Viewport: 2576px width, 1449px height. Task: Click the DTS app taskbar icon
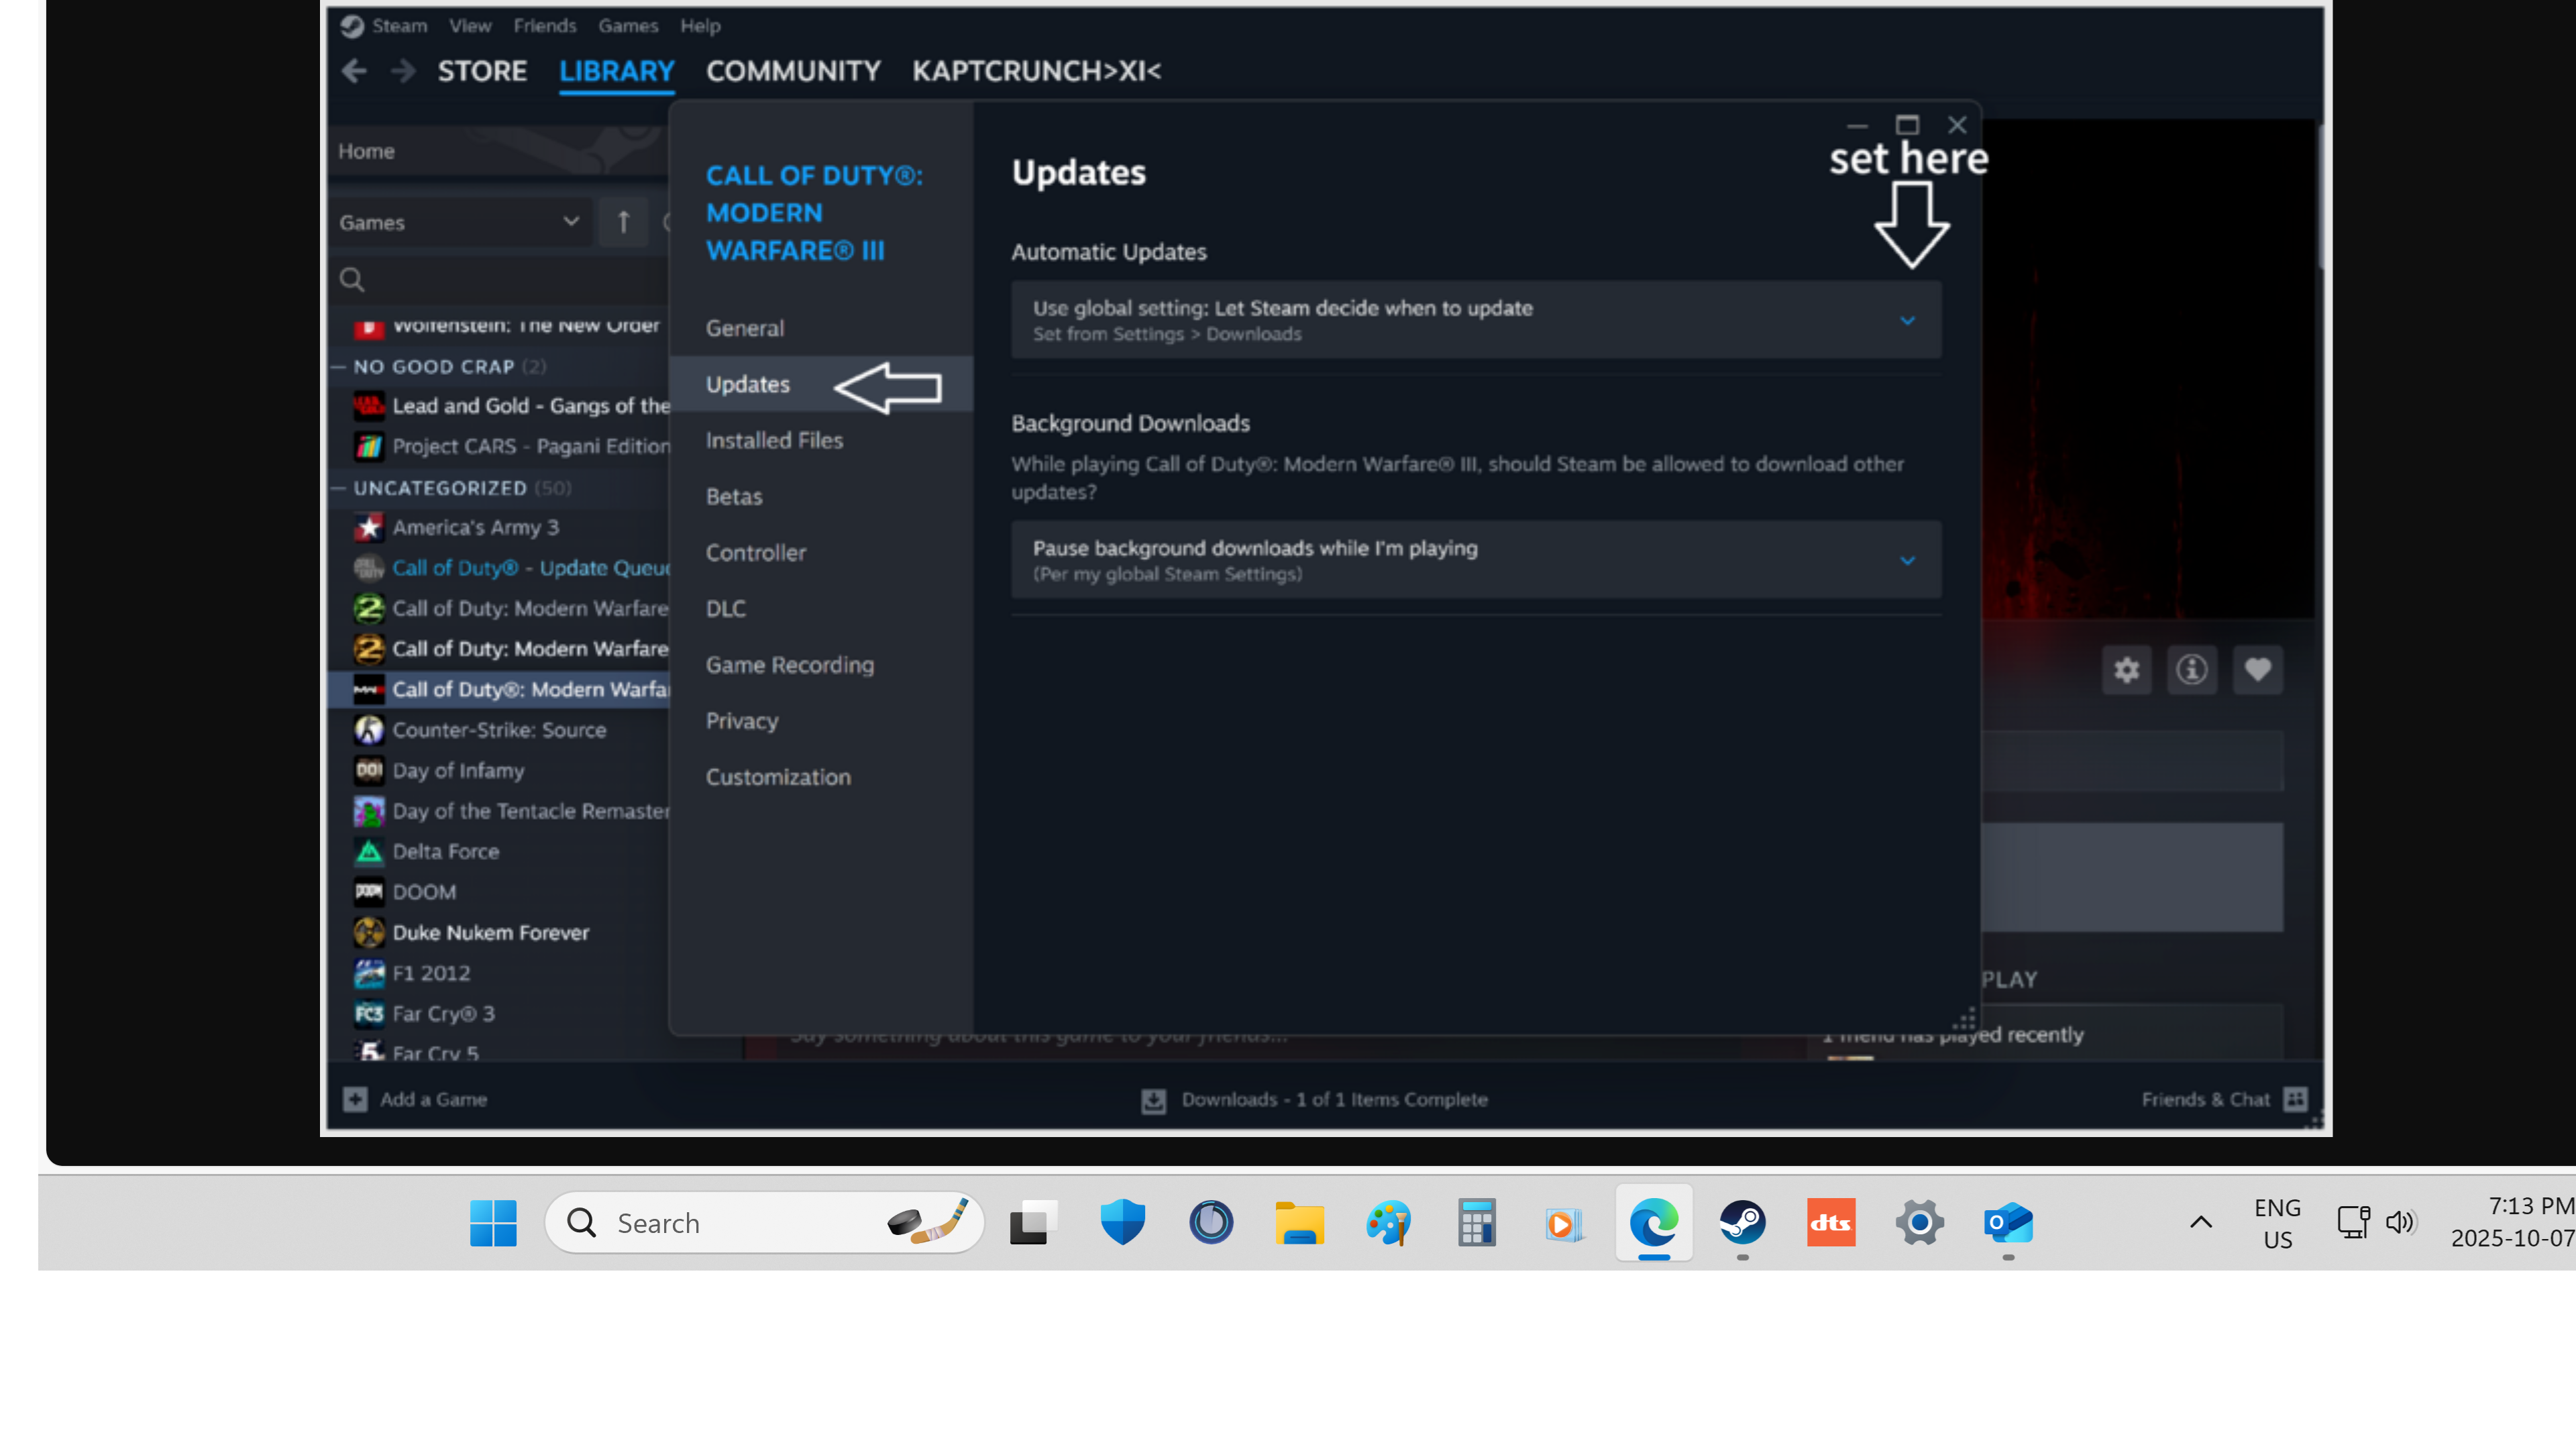pyautogui.click(x=1830, y=1222)
